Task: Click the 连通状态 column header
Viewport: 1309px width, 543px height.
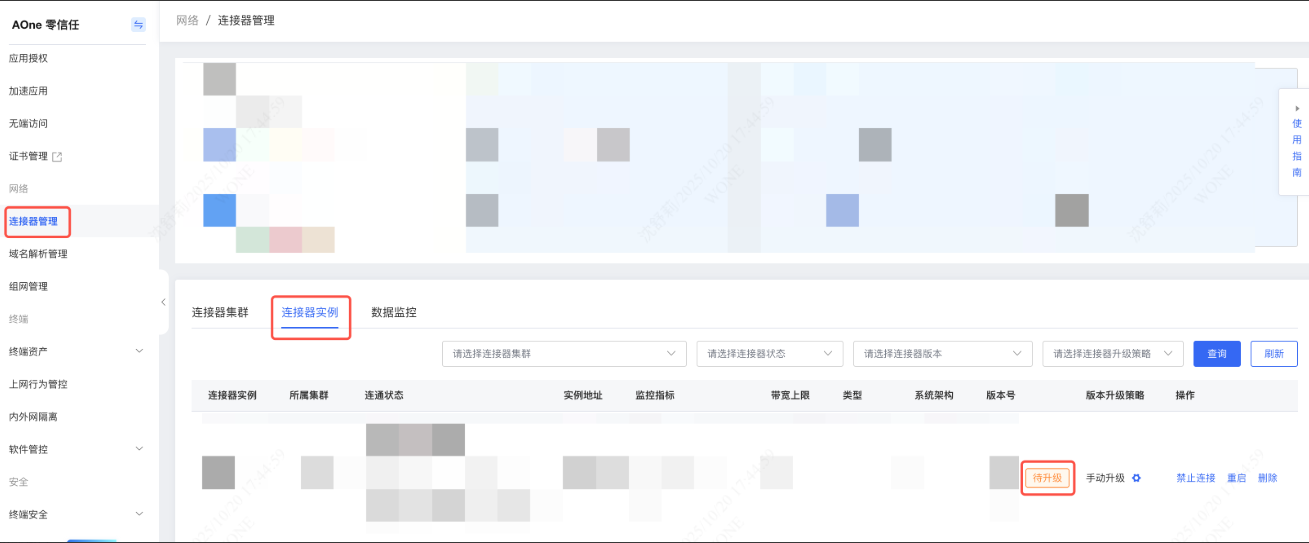Action: click(x=384, y=396)
